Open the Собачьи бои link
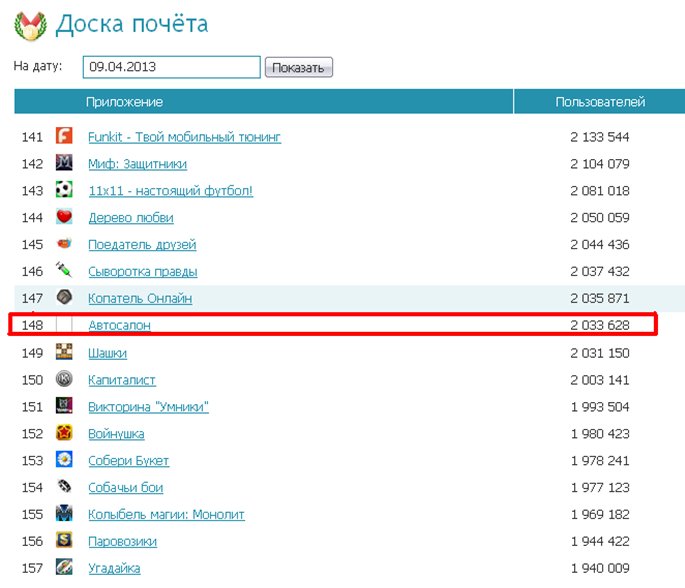 click(126, 488)
